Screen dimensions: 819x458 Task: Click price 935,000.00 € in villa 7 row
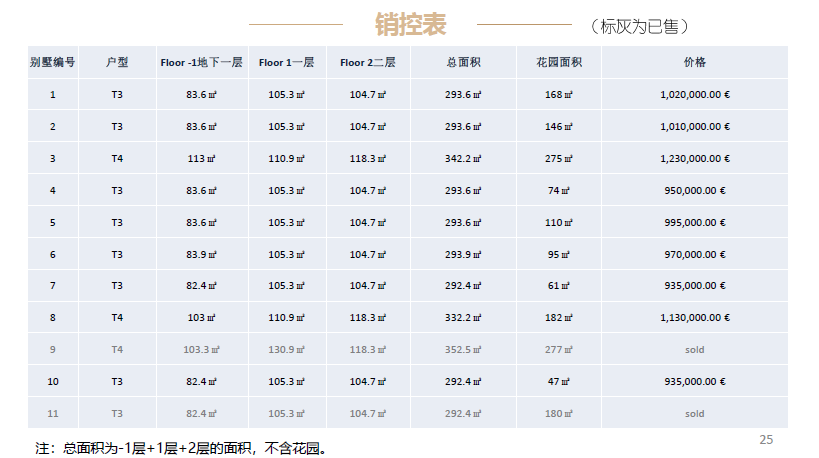click(x=695, y=286)
